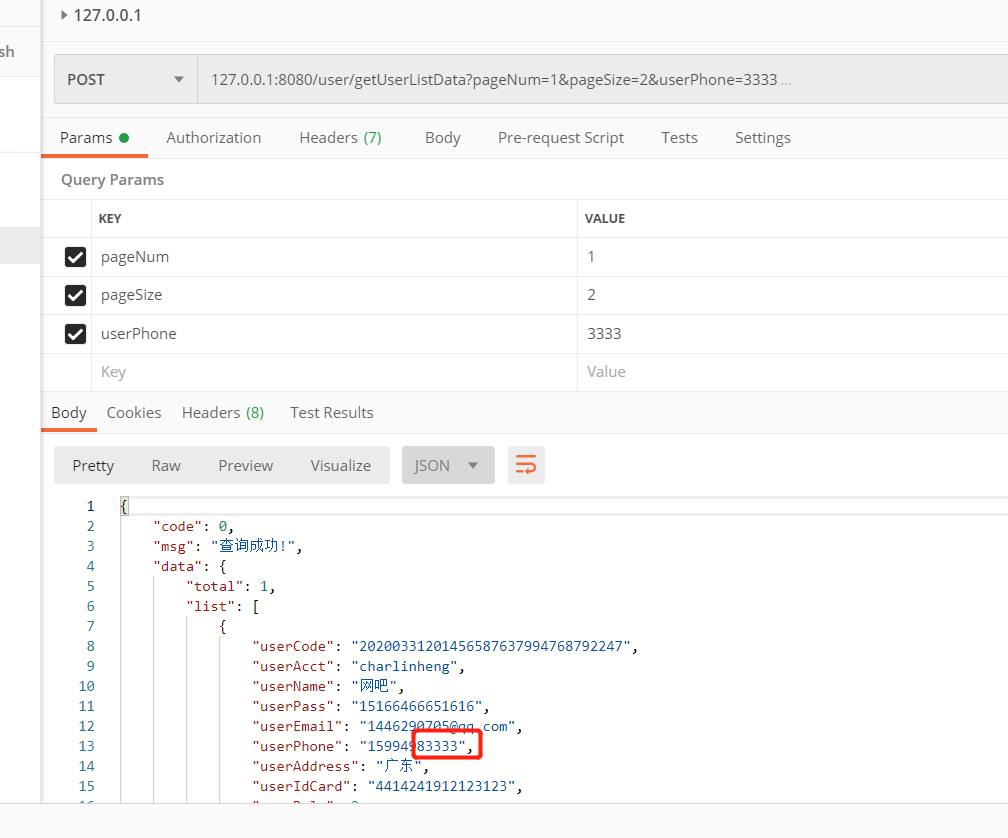
Task: Open the response Headers (8) tab
Action: [222, 413]
